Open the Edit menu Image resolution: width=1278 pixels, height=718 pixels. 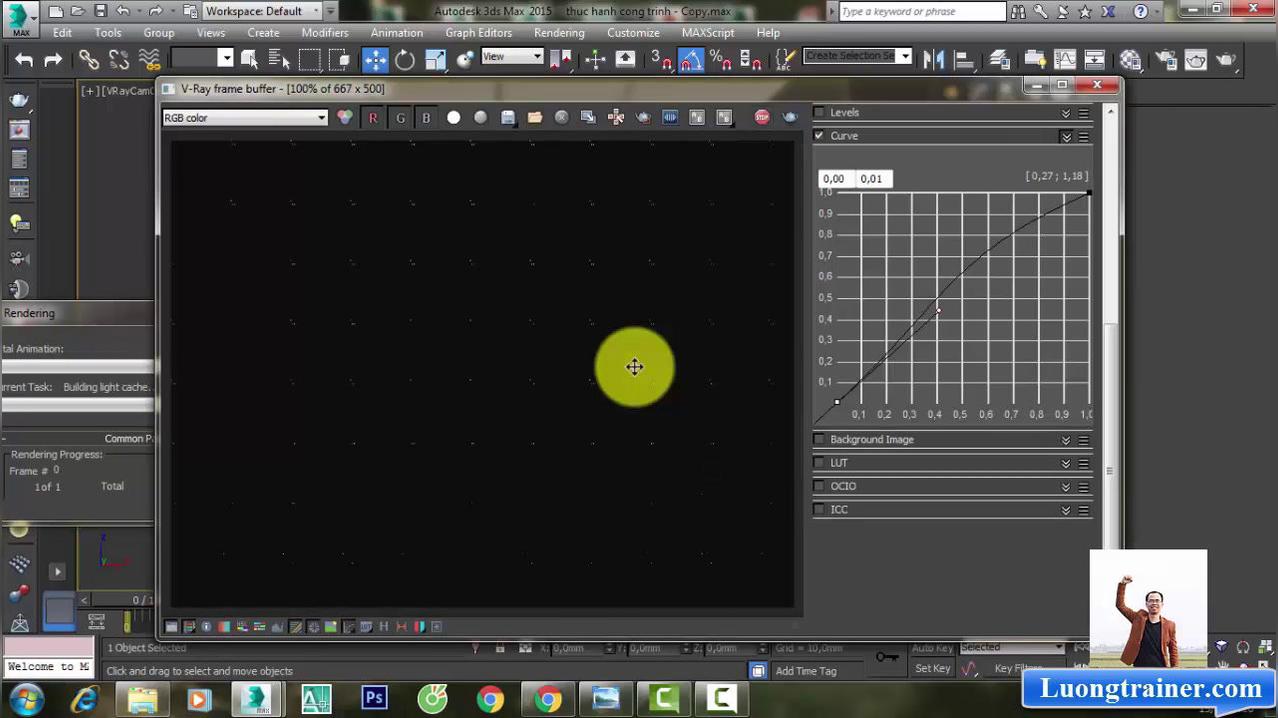pos(62,33)
